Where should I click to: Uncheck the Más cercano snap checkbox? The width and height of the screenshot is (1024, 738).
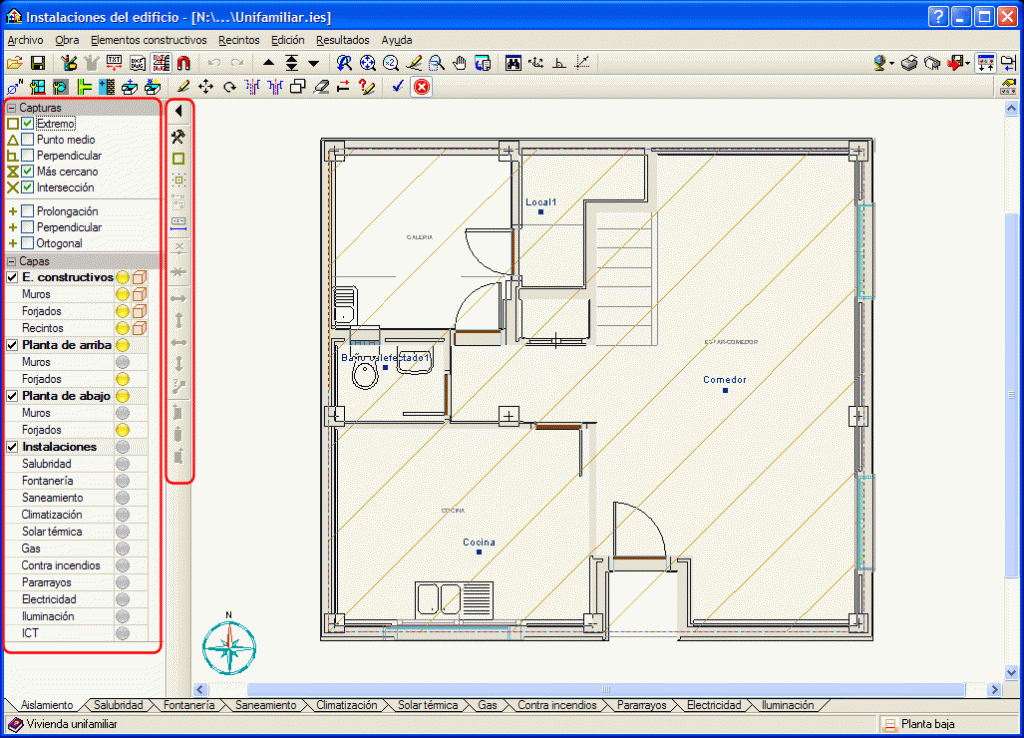tap(27, 171)
